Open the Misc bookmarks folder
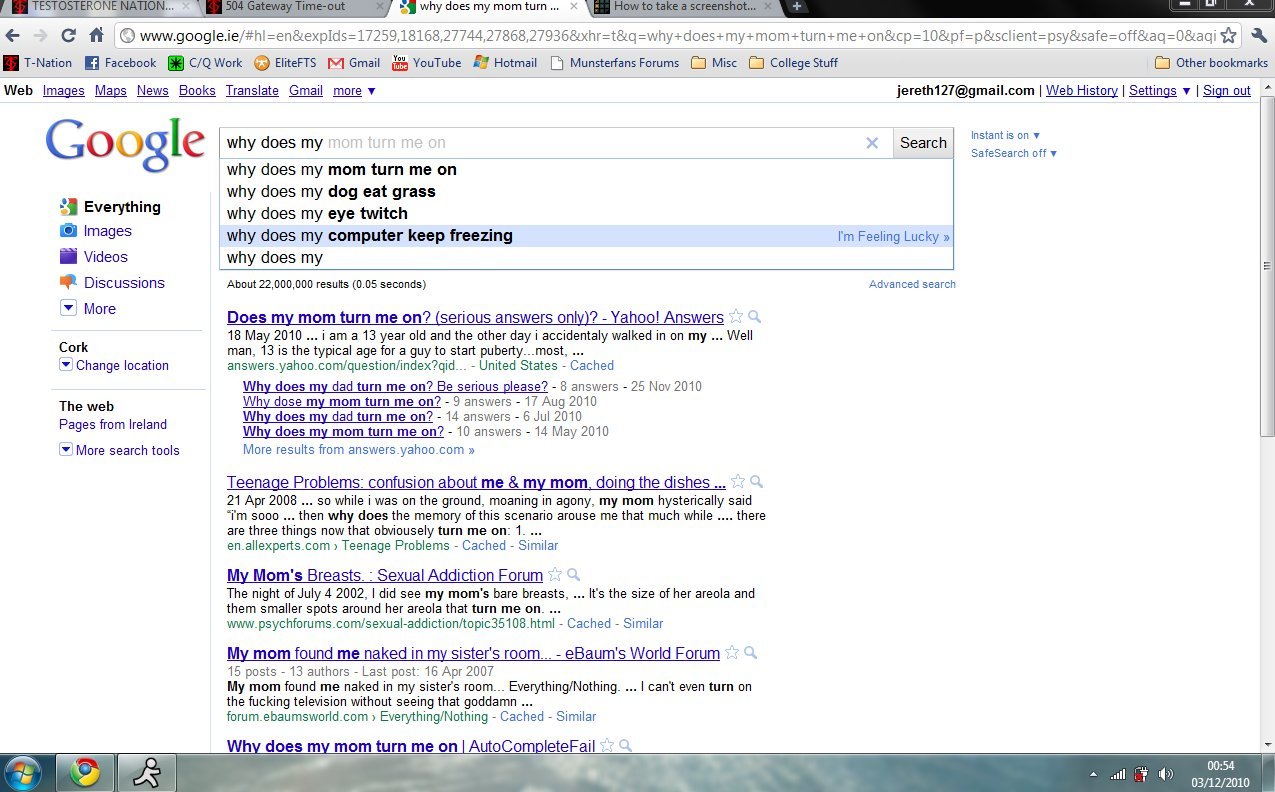Screen dimensions: 1275x792 pos(714,62)
